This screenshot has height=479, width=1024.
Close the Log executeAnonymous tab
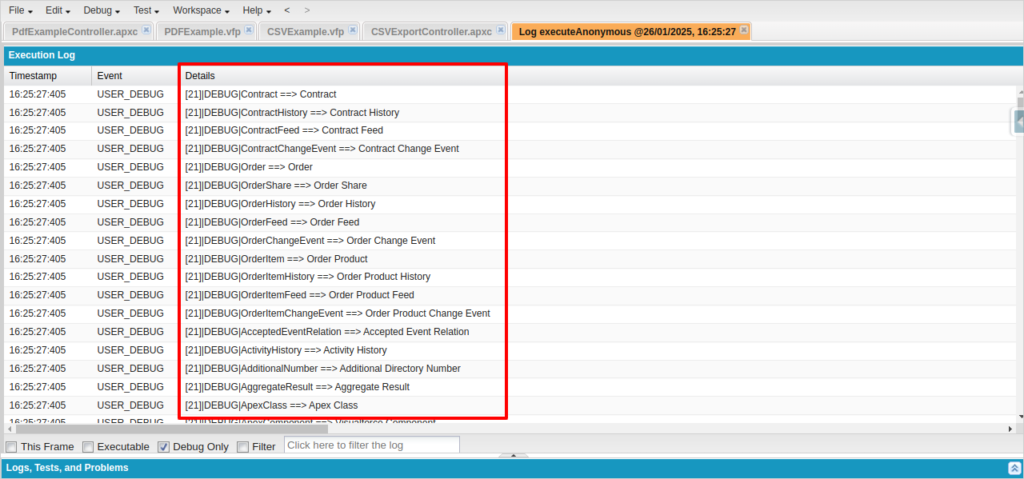coord(744,30)
